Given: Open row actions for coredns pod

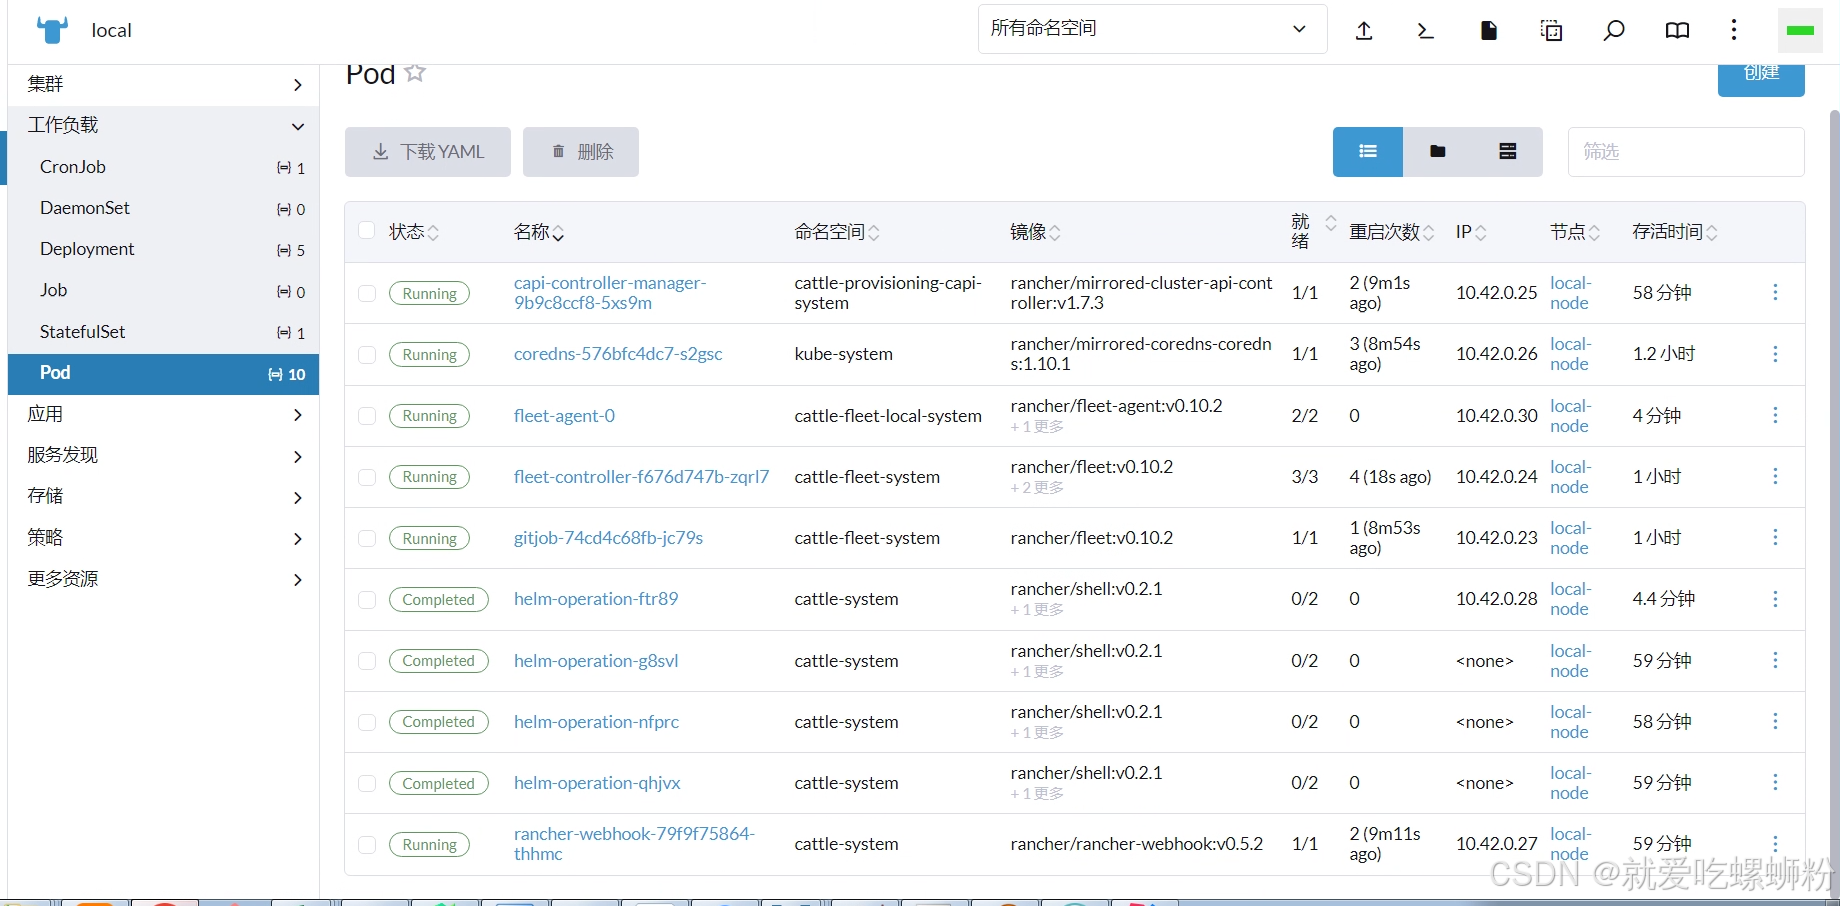Looking at the screenshot, I should click(x=1775, y=354).
